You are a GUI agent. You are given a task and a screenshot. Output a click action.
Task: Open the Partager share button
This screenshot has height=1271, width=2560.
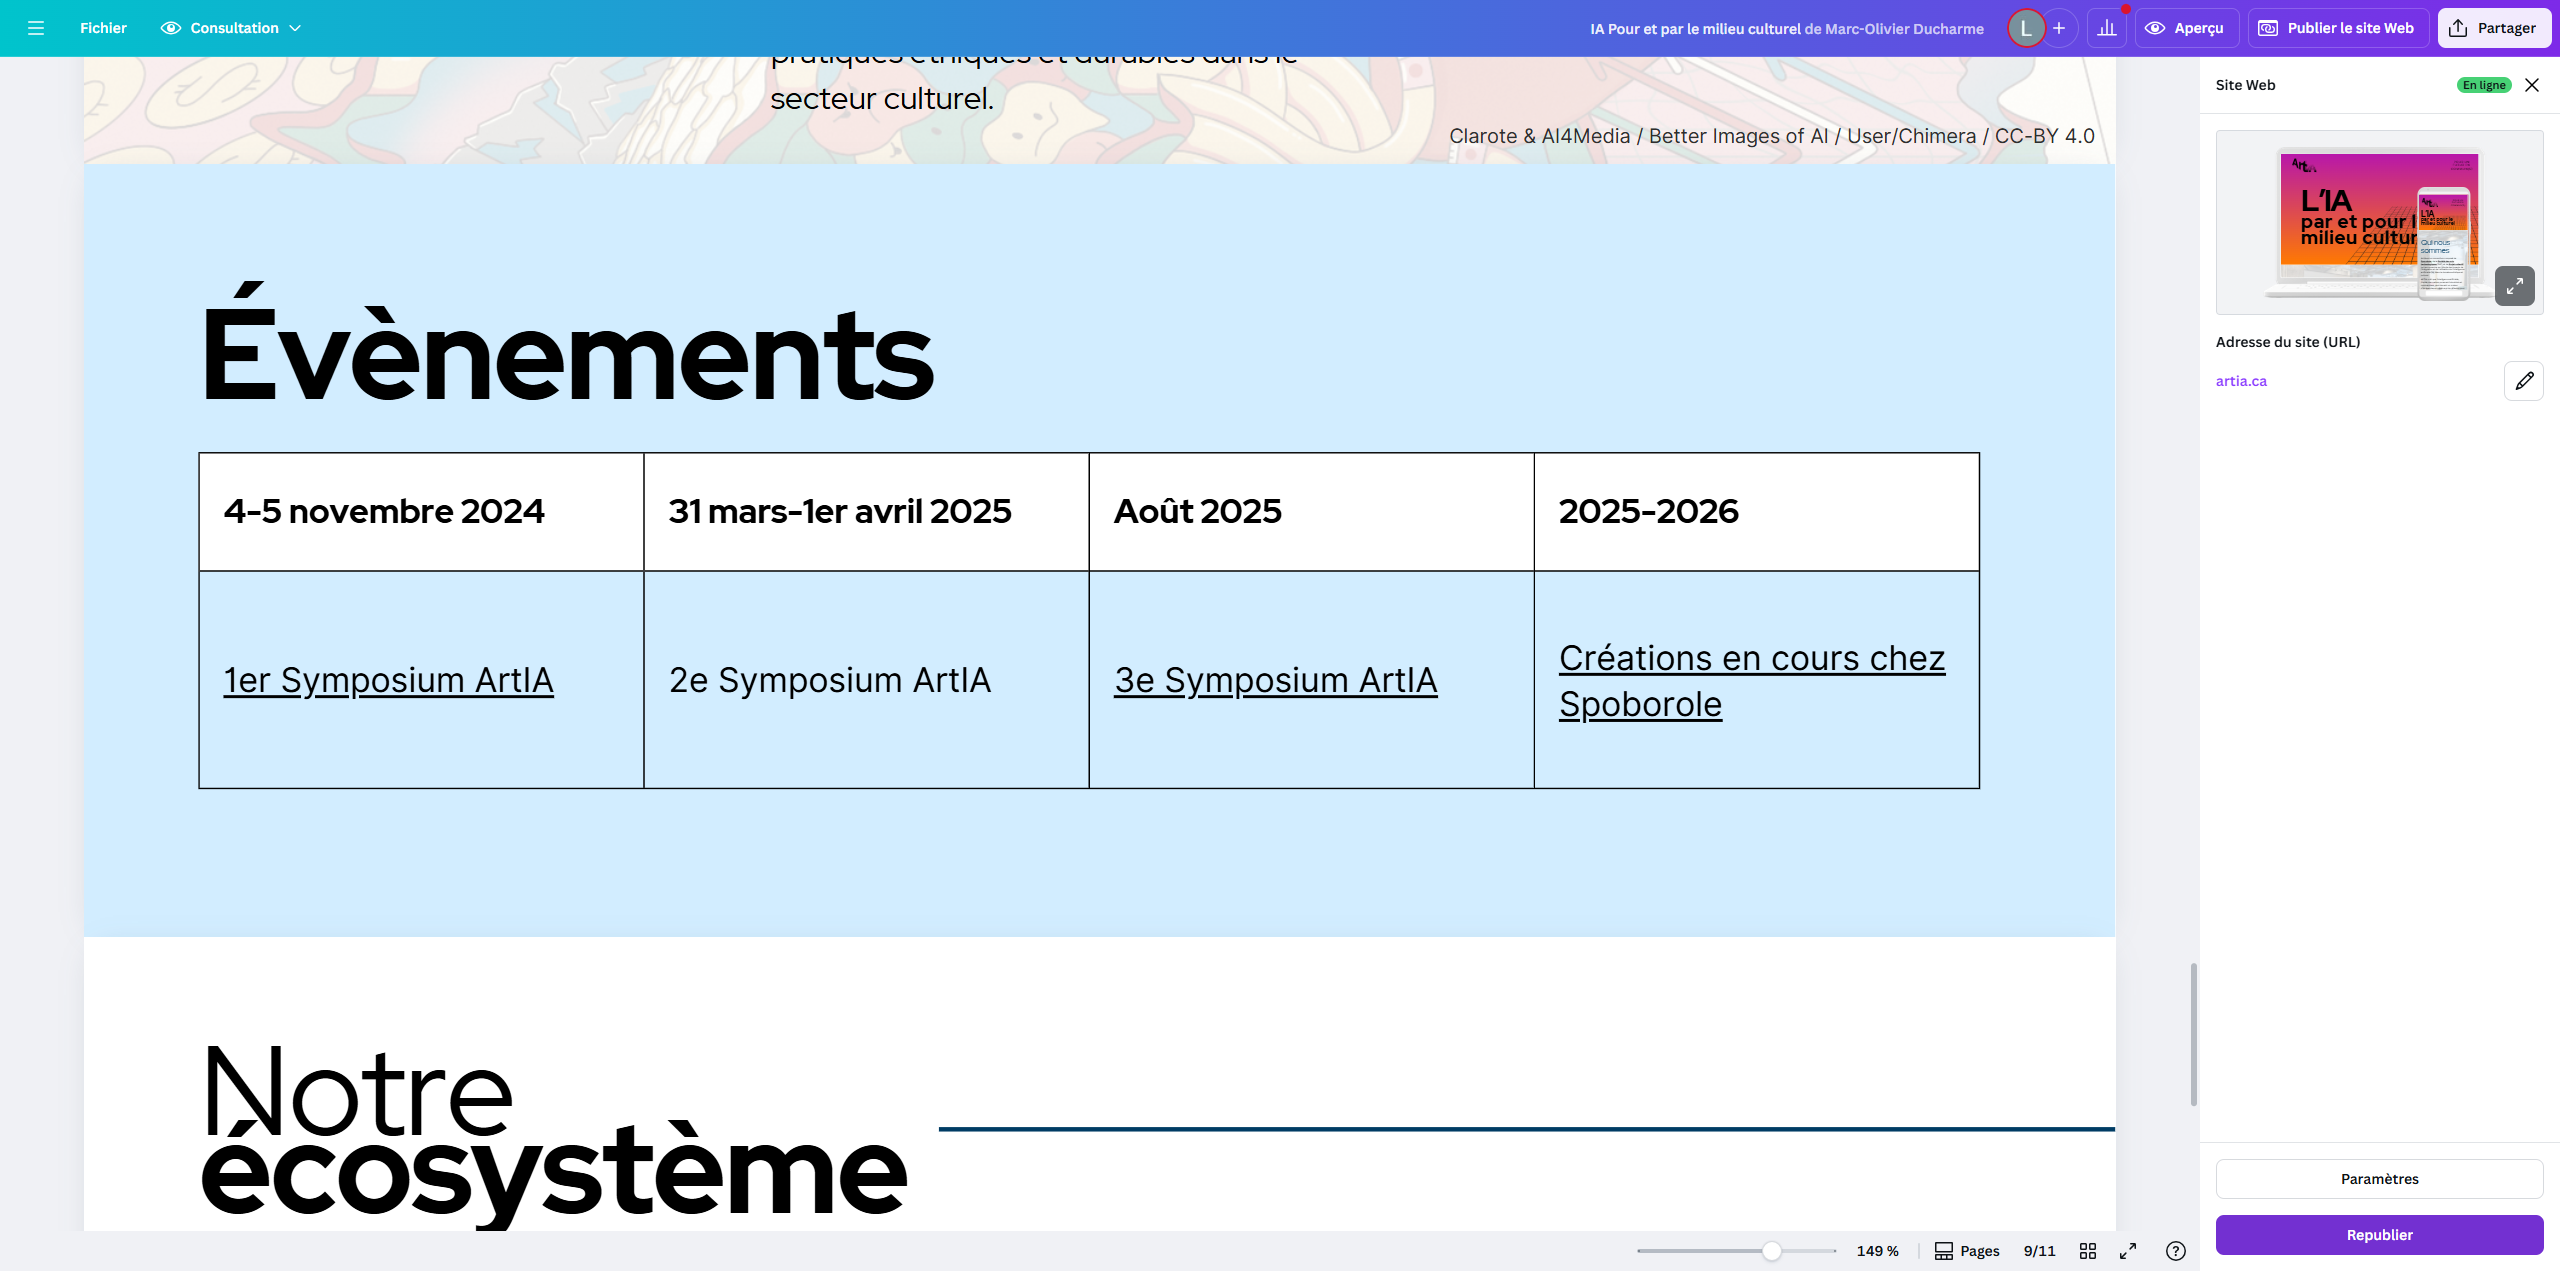(x=2493, y=28)
